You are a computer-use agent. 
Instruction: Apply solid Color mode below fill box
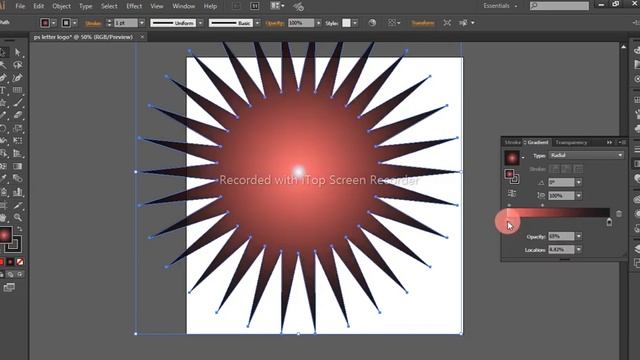coord(1,262)
